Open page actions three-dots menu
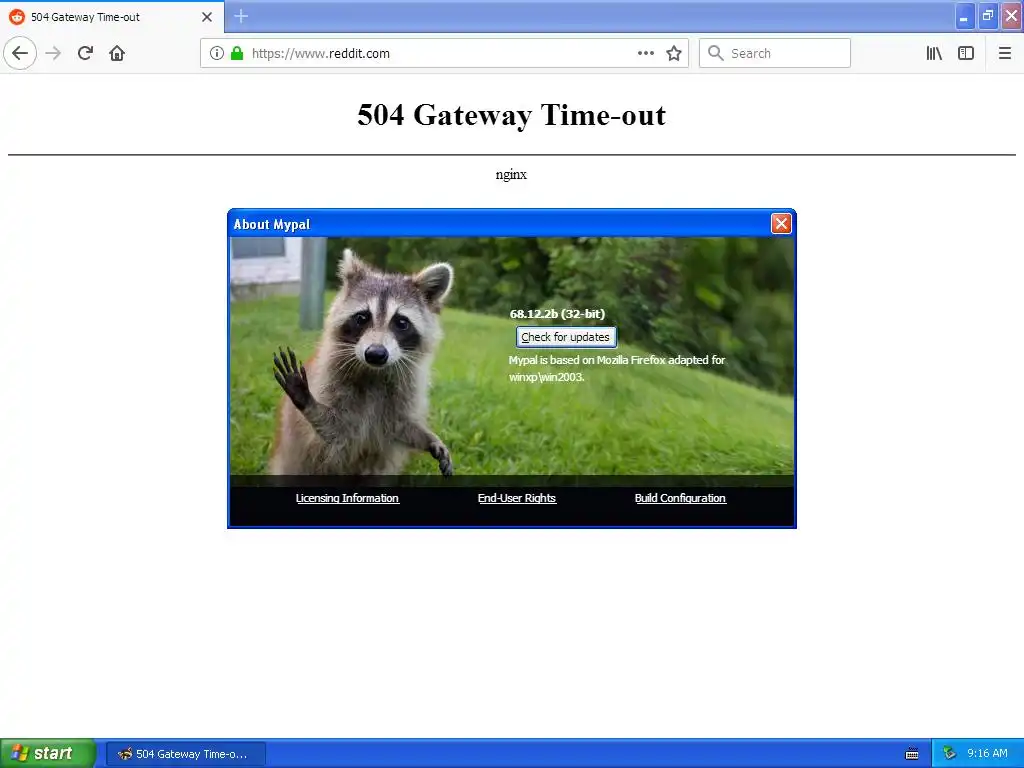Viewport: 1024px width, 768px height. [646, 54]
